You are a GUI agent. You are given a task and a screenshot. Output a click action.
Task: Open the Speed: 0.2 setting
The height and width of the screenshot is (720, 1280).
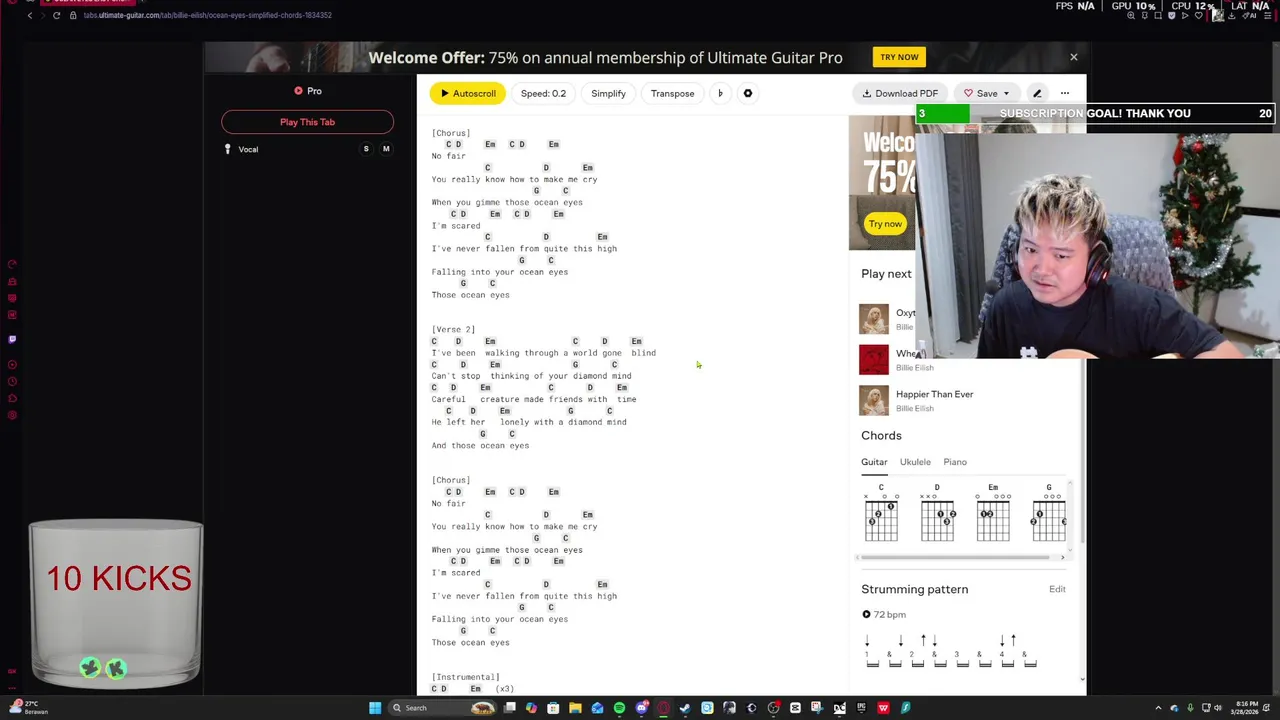(x=543, y=93)
